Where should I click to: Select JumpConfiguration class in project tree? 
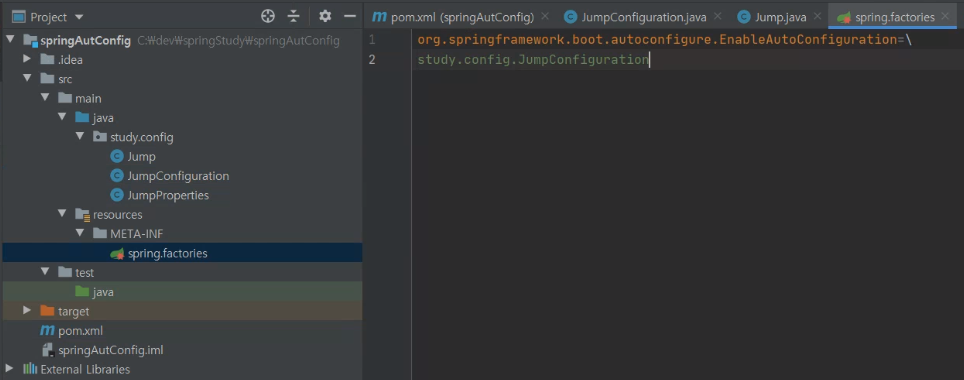(178, 176)
